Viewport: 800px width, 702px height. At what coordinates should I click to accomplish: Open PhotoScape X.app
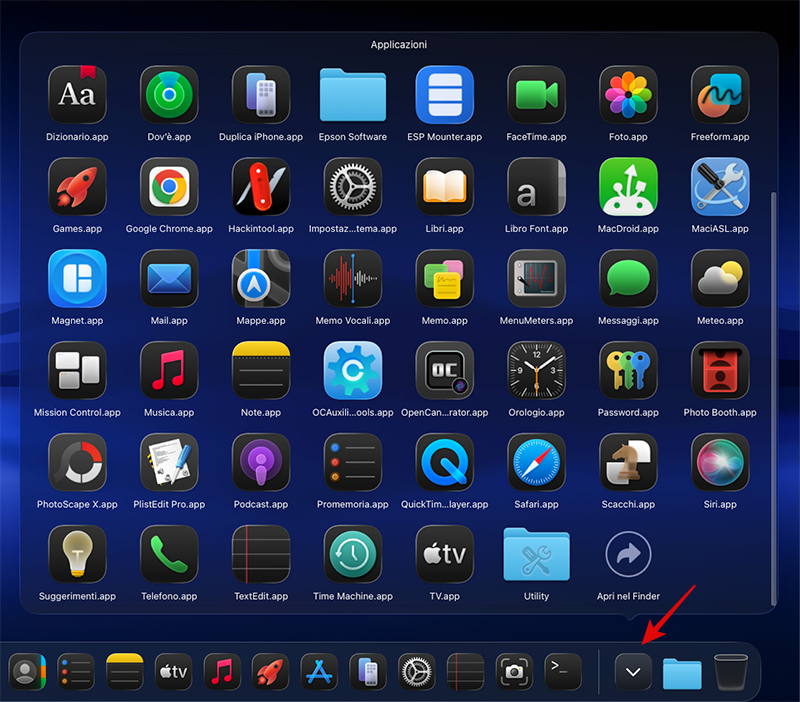click(77, 462)
